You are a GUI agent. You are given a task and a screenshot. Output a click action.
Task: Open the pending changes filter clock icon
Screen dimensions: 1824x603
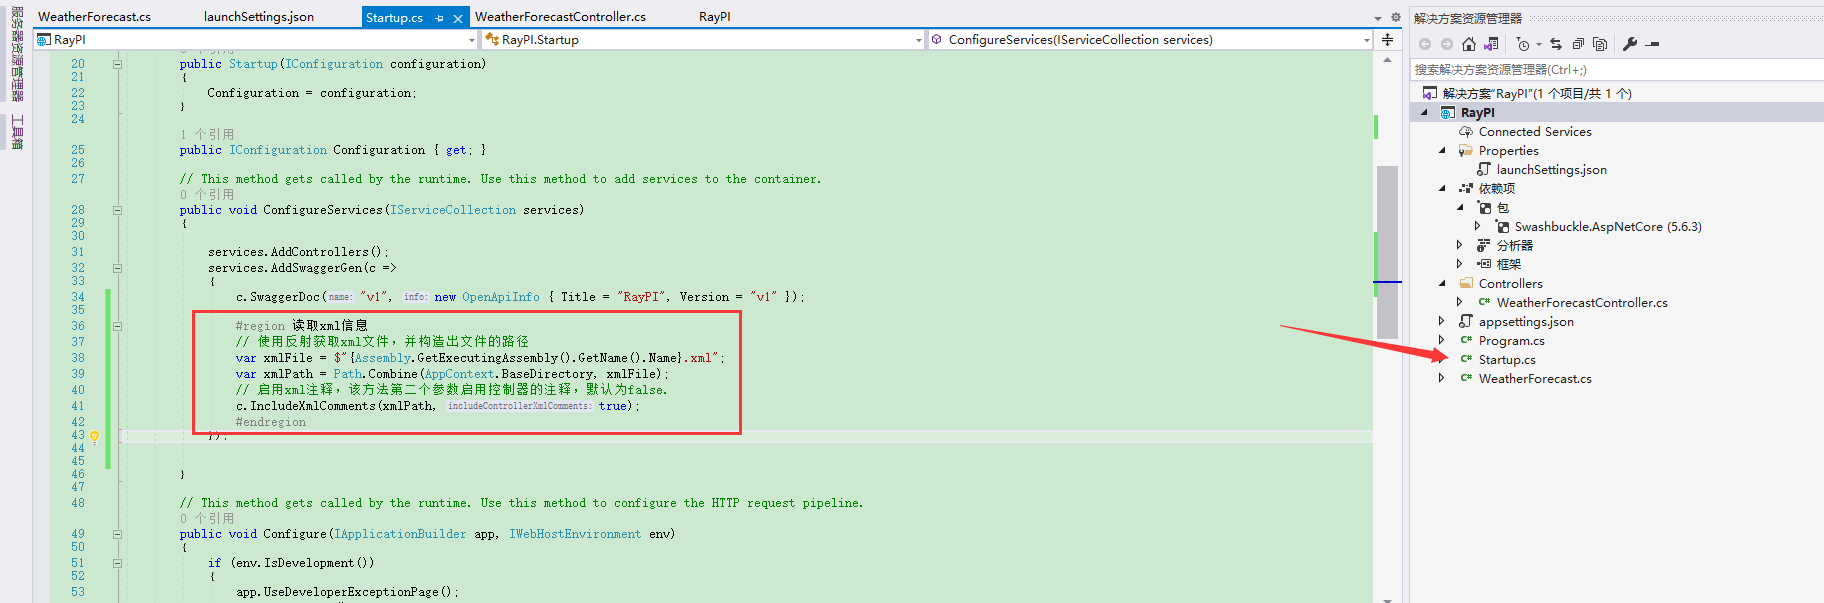tap(1522, 44)
